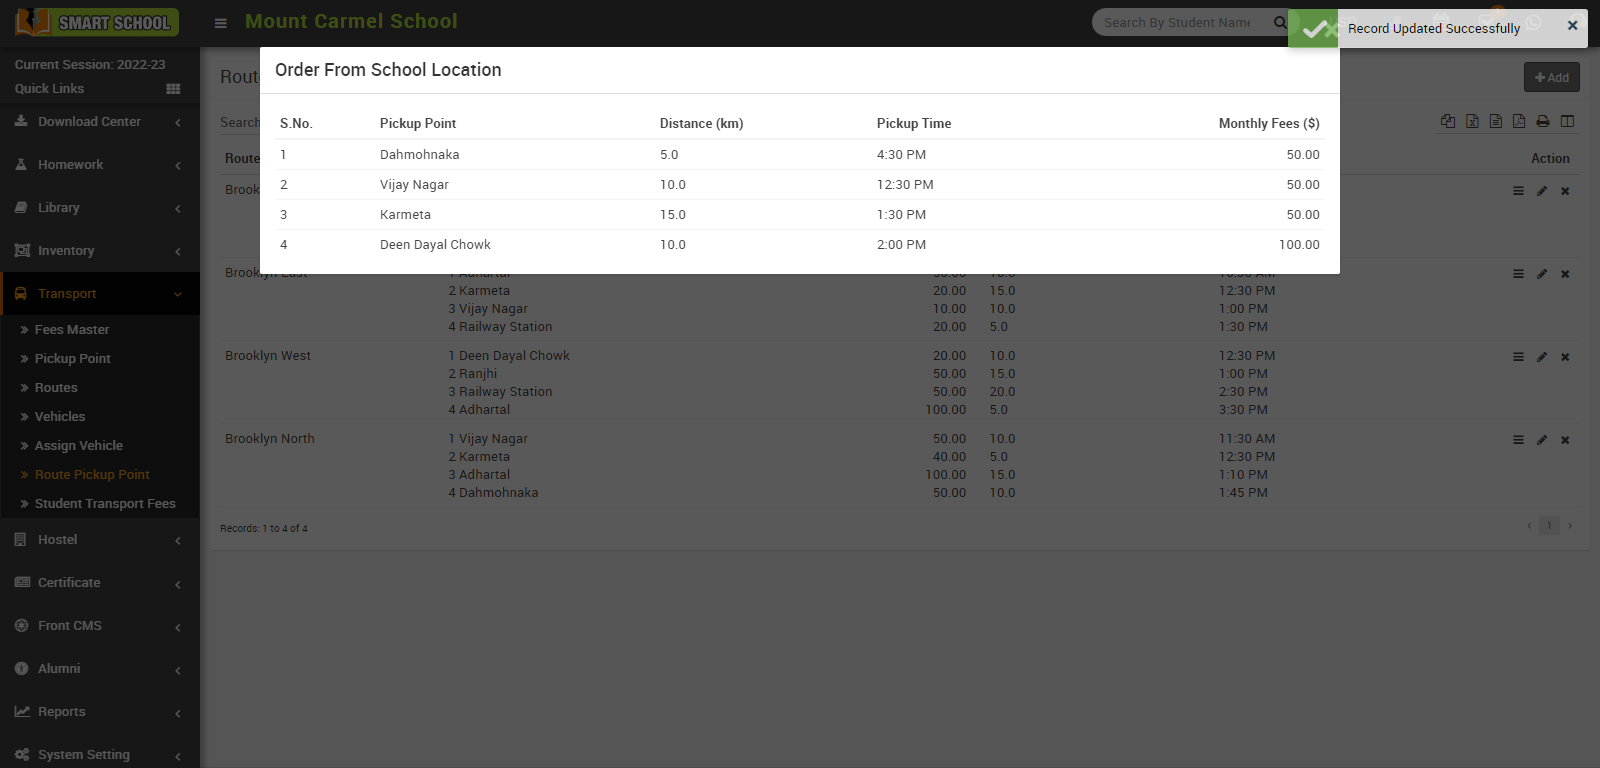Open reorder list for Brooklyn West
Viewport: 1600px width, 768px height.
(1518, 357)
